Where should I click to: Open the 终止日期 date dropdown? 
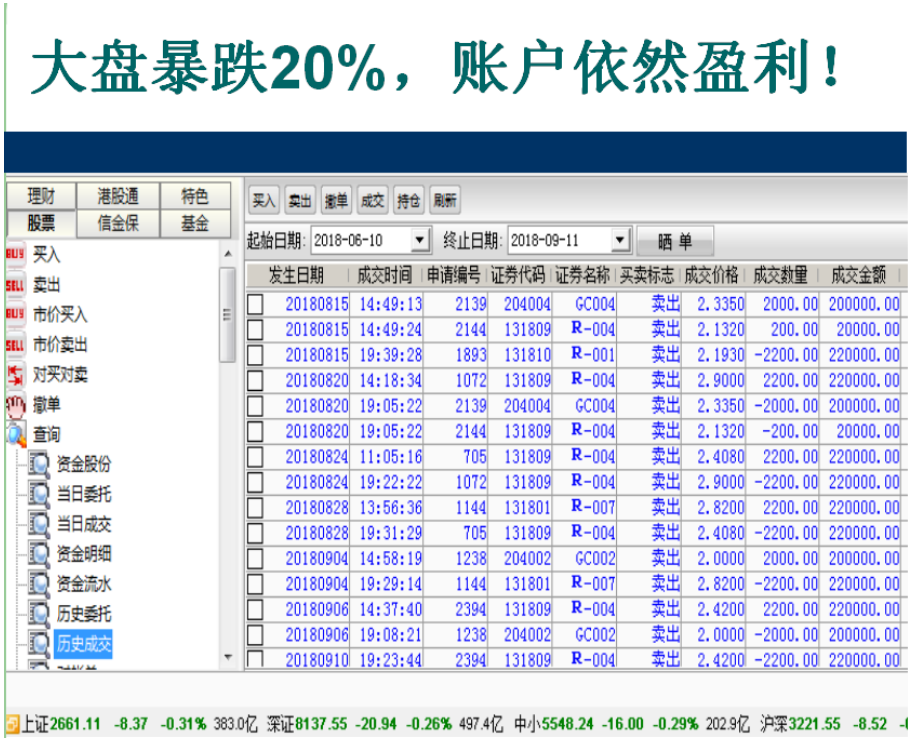pos(621,241)
